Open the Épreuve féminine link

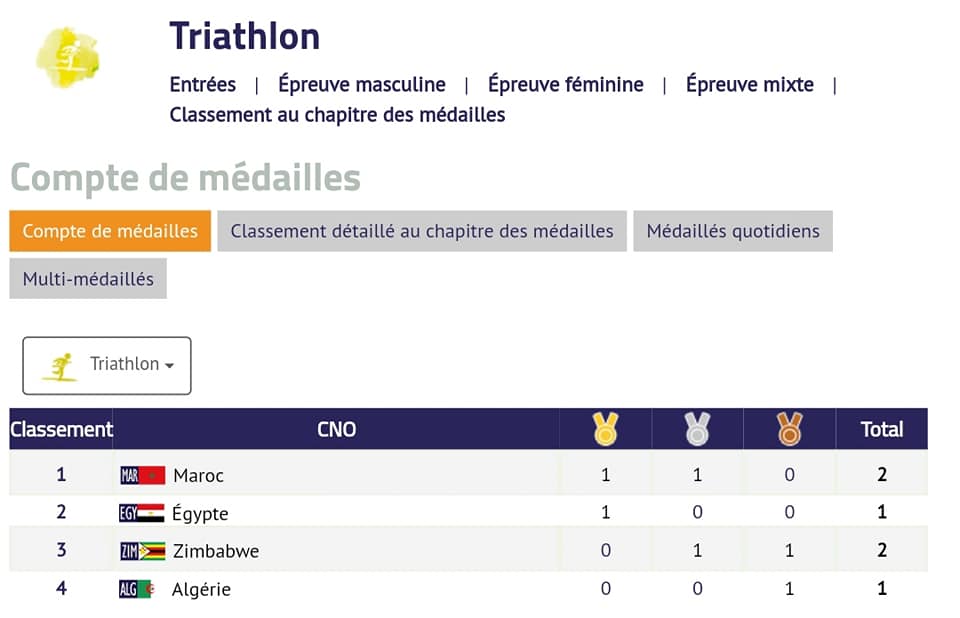click(x=566, y=84)
